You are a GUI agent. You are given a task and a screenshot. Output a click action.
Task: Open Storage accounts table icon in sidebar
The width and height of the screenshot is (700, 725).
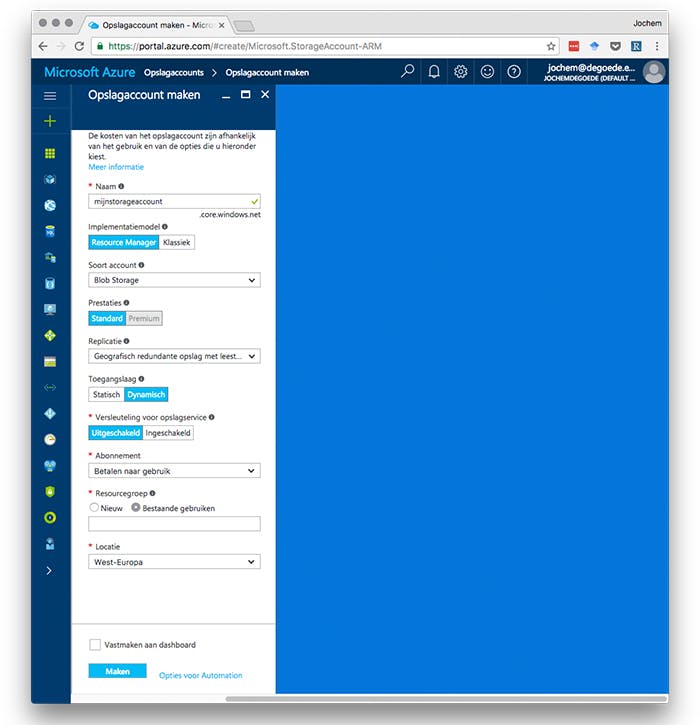(x=50, y=362)
